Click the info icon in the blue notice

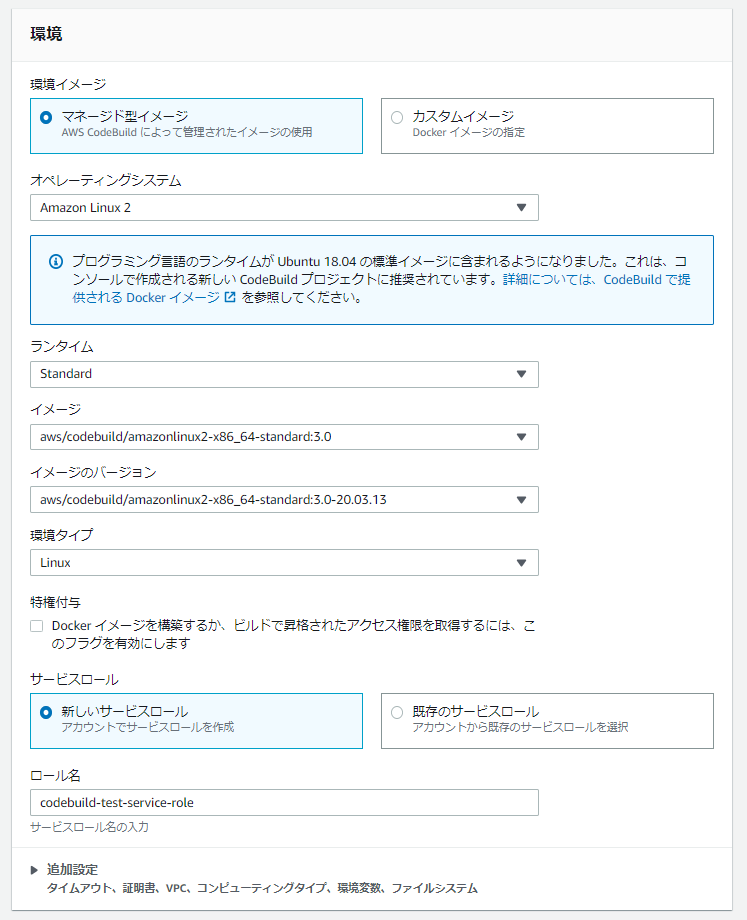point(56,262)
